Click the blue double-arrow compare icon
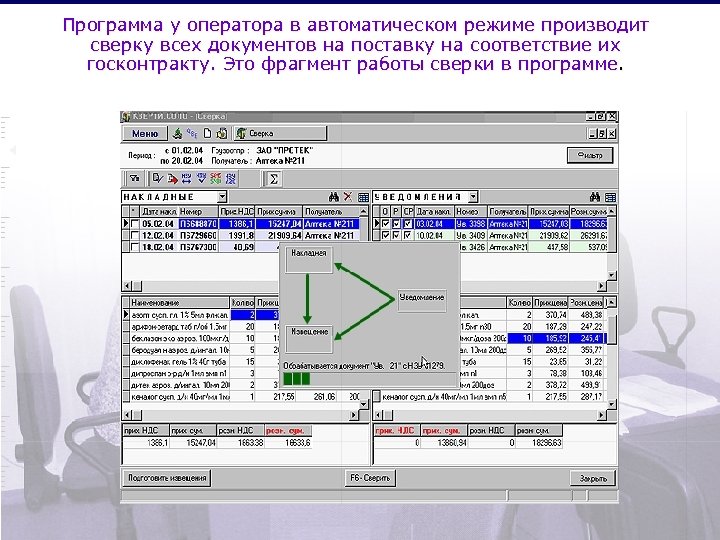The image size is (720, 540). click(x=186, y=178)
